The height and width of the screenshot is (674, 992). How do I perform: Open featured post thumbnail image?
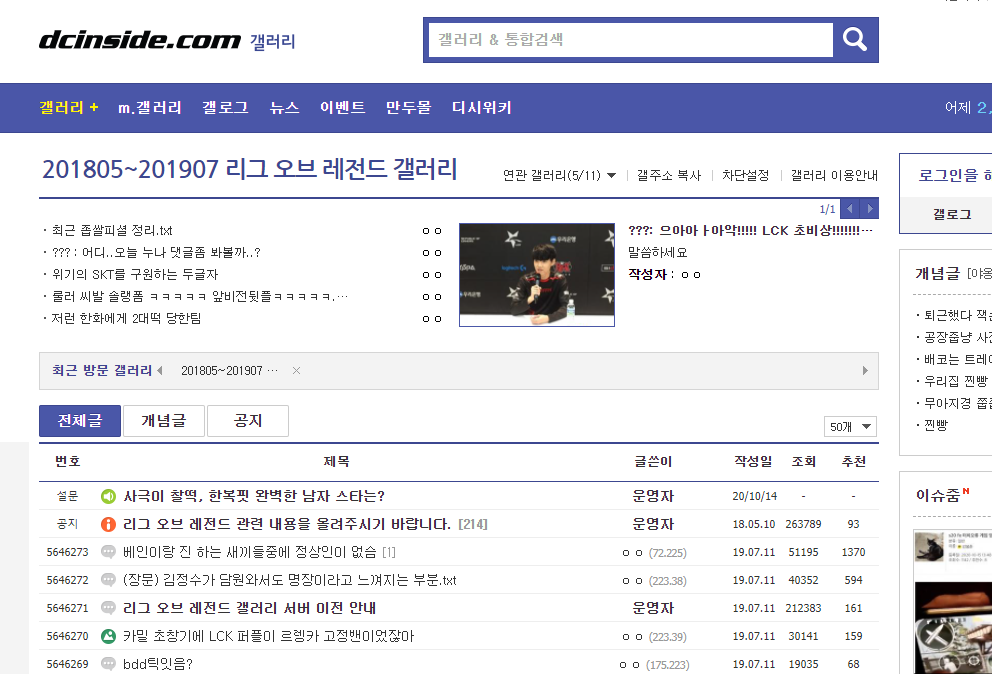point(536,275)
